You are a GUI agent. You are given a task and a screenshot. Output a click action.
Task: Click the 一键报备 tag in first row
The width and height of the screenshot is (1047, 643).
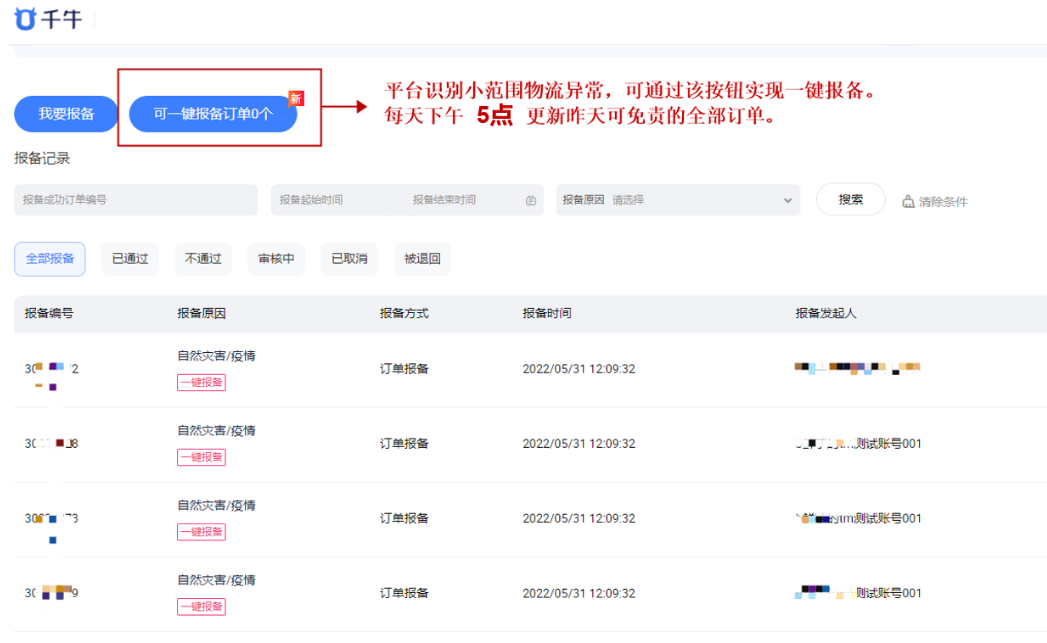[x=203, y=382]
